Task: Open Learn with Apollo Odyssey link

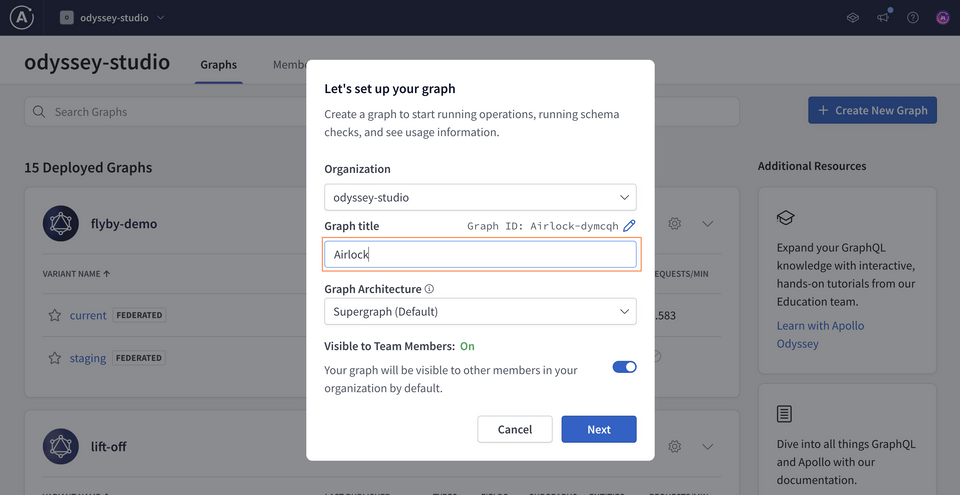Action: [820, 334]
